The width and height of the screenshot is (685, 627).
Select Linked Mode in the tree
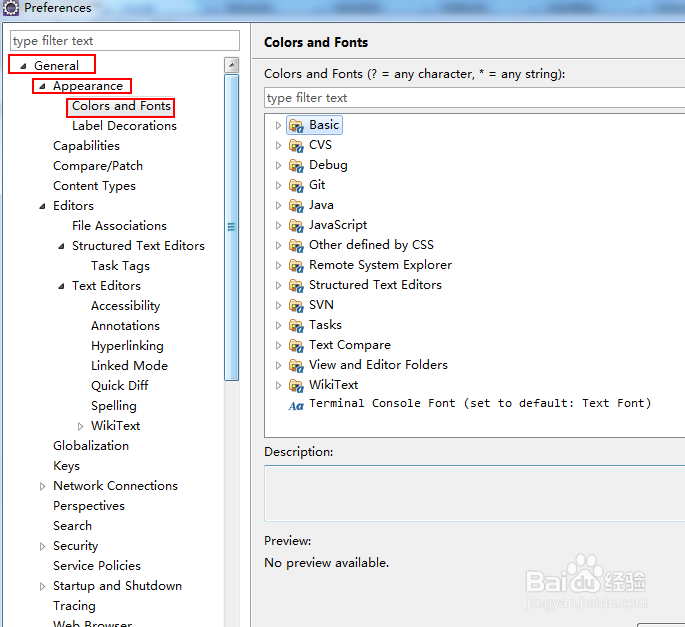pyautogui.click(x=129, y=366)
